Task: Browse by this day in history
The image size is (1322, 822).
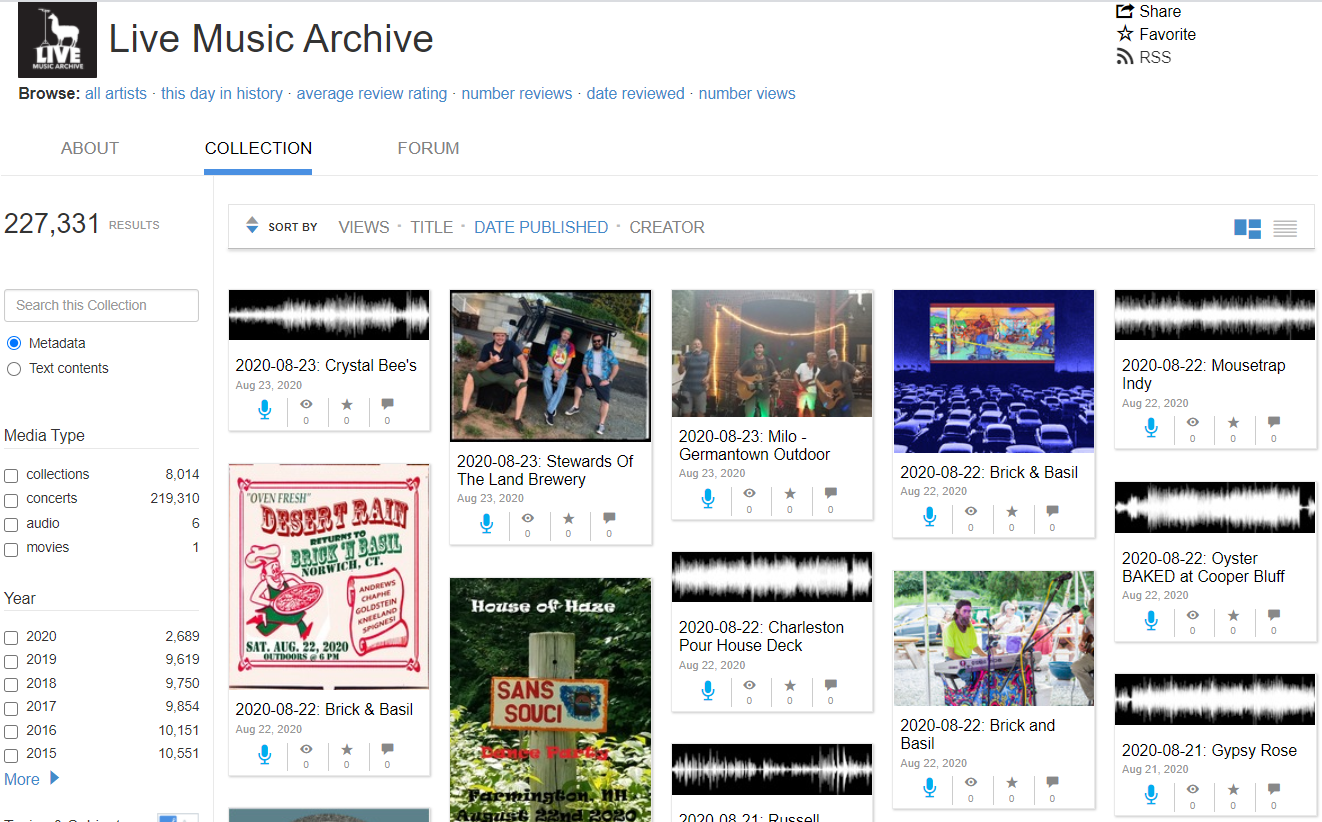Action: click(221, 93)
